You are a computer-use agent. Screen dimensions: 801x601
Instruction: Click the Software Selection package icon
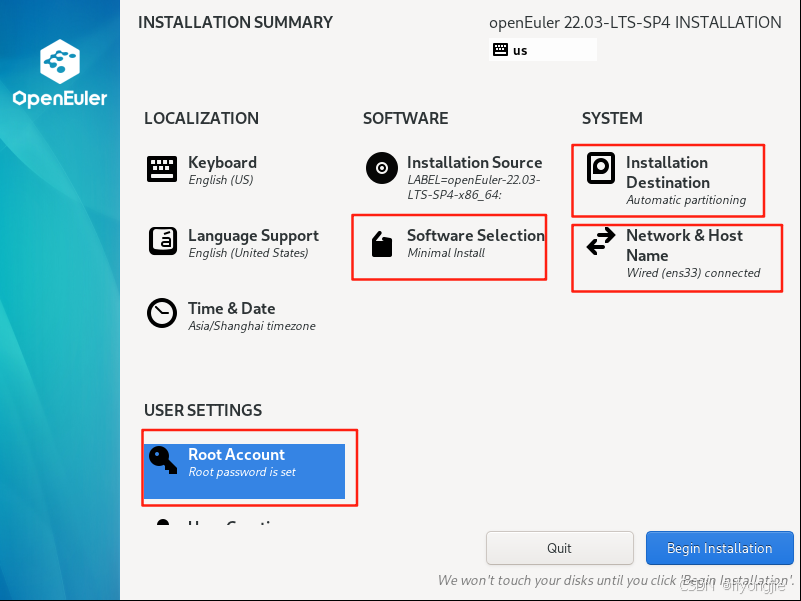(x=382, y=244)
